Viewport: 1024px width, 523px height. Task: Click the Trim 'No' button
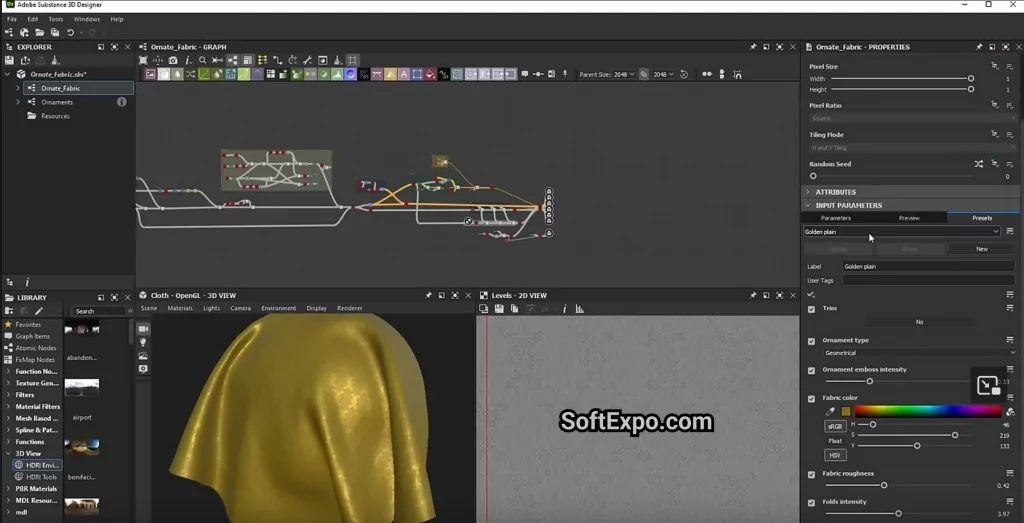pyautogui.click(x=920, y=322)
